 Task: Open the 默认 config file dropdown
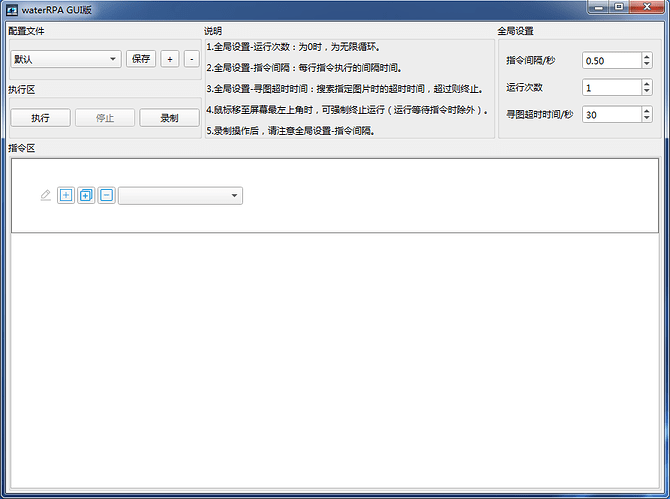click(x=66, y=59)
